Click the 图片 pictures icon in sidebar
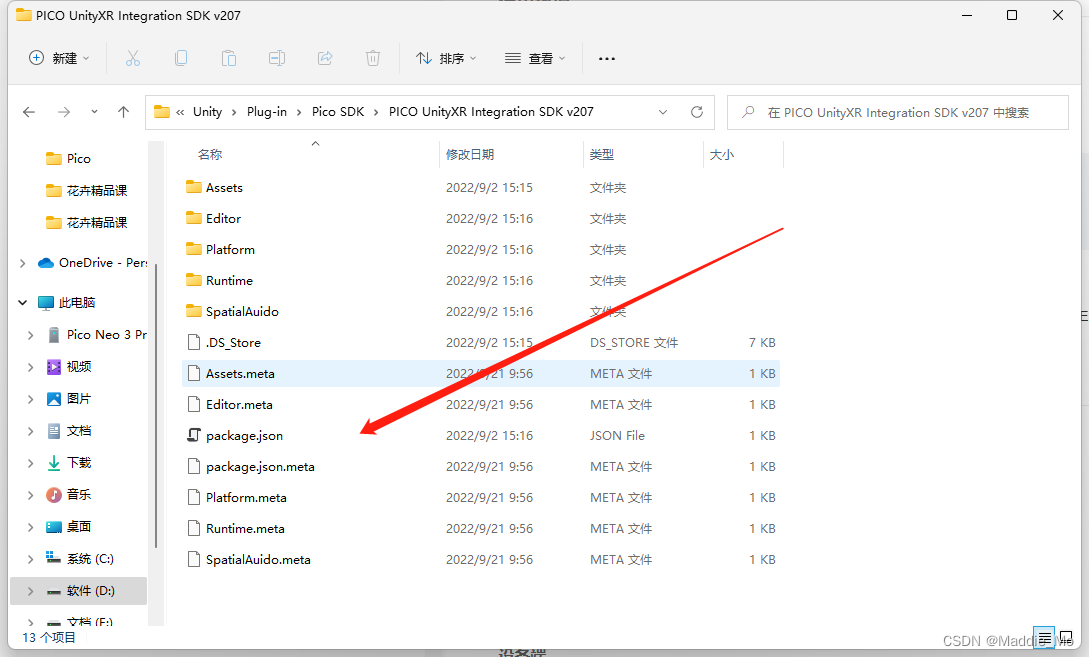 pos(53,399)
